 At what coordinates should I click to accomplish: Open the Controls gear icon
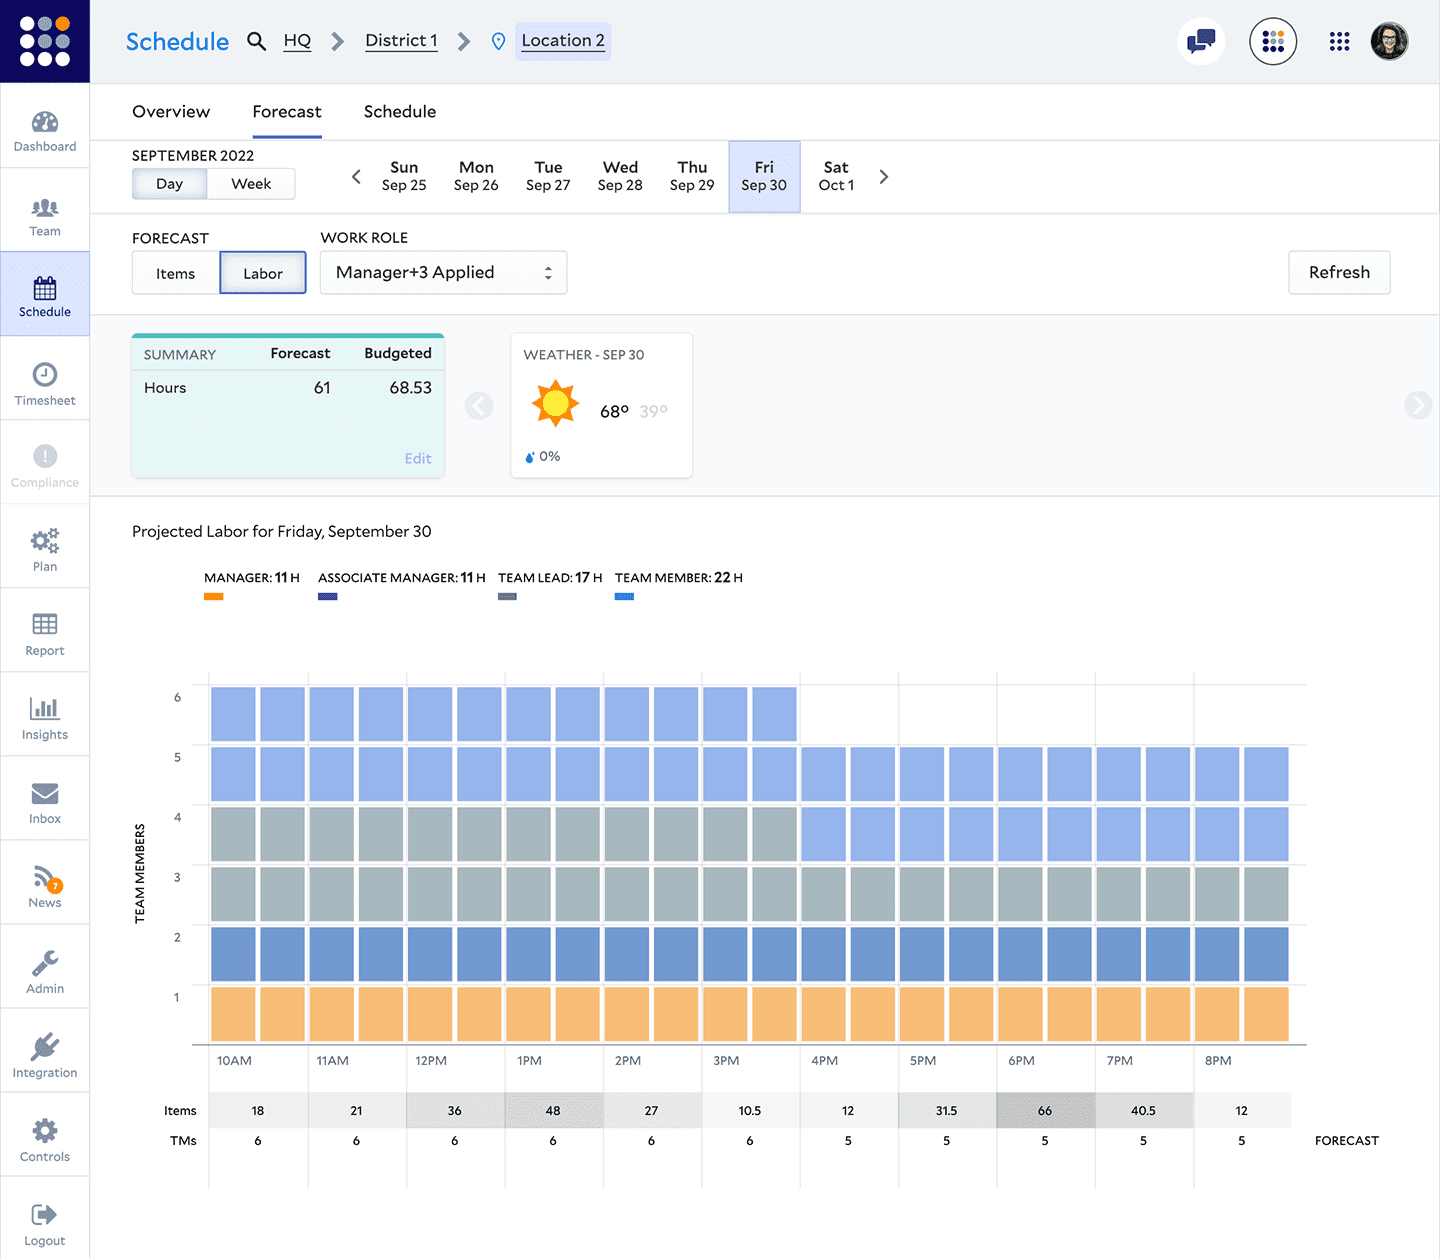pos(45,1131)
